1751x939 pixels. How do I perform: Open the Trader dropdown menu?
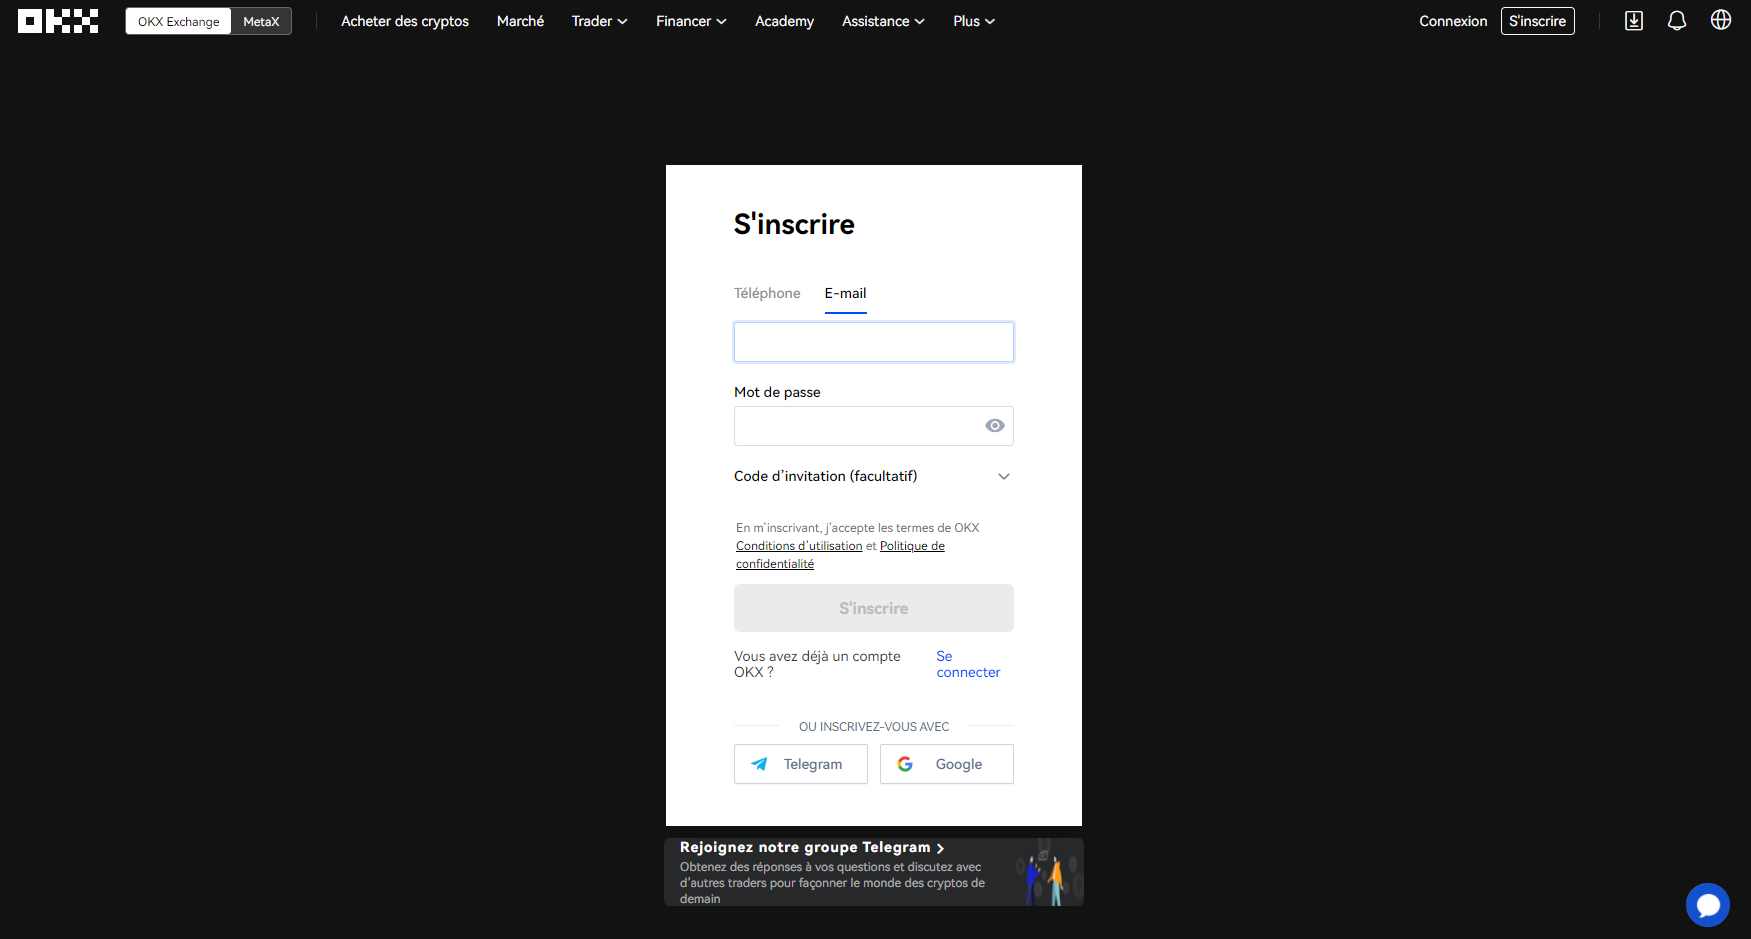tap(599, 21)
